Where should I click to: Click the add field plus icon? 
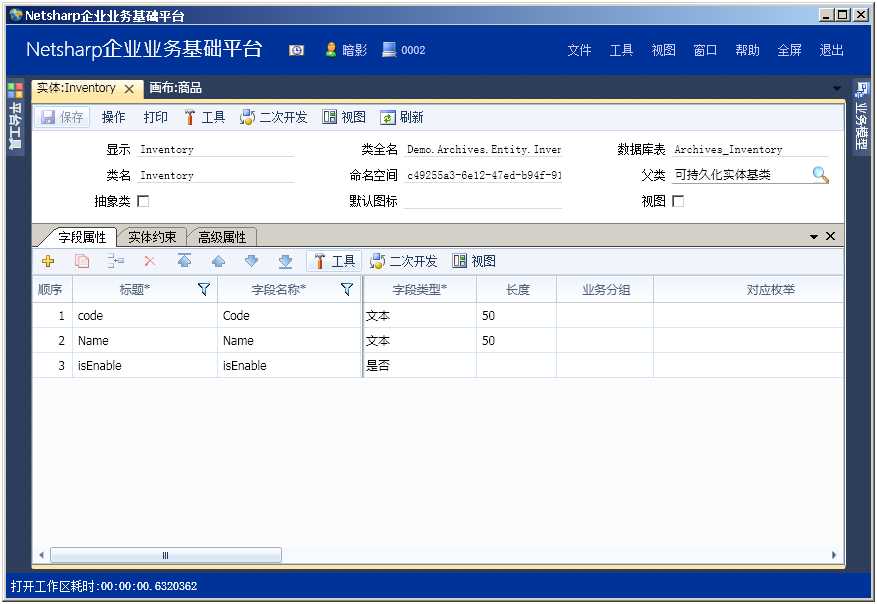click(48, 261)
